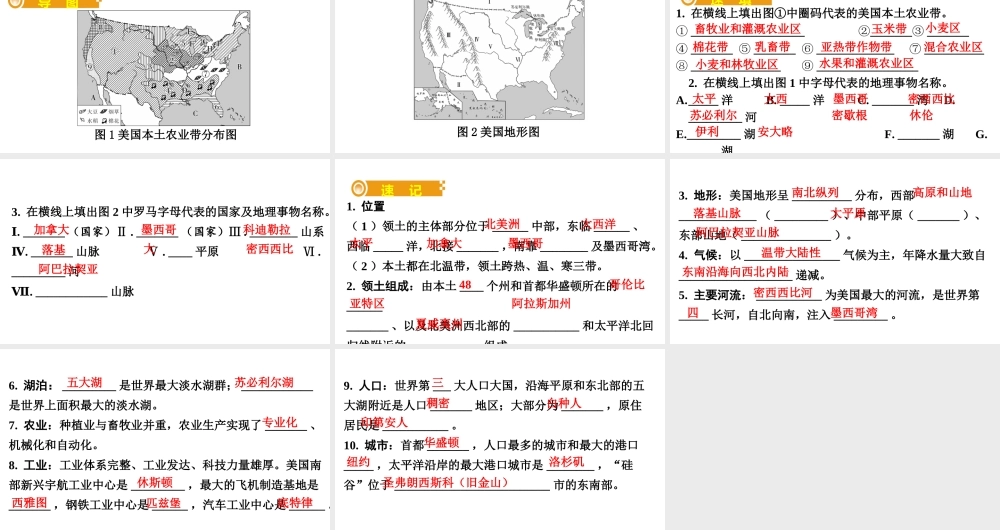Select red answer 48 in 领土组成
The width and height of the screenshot is (1000, 530).
click(x=466, y=285)
